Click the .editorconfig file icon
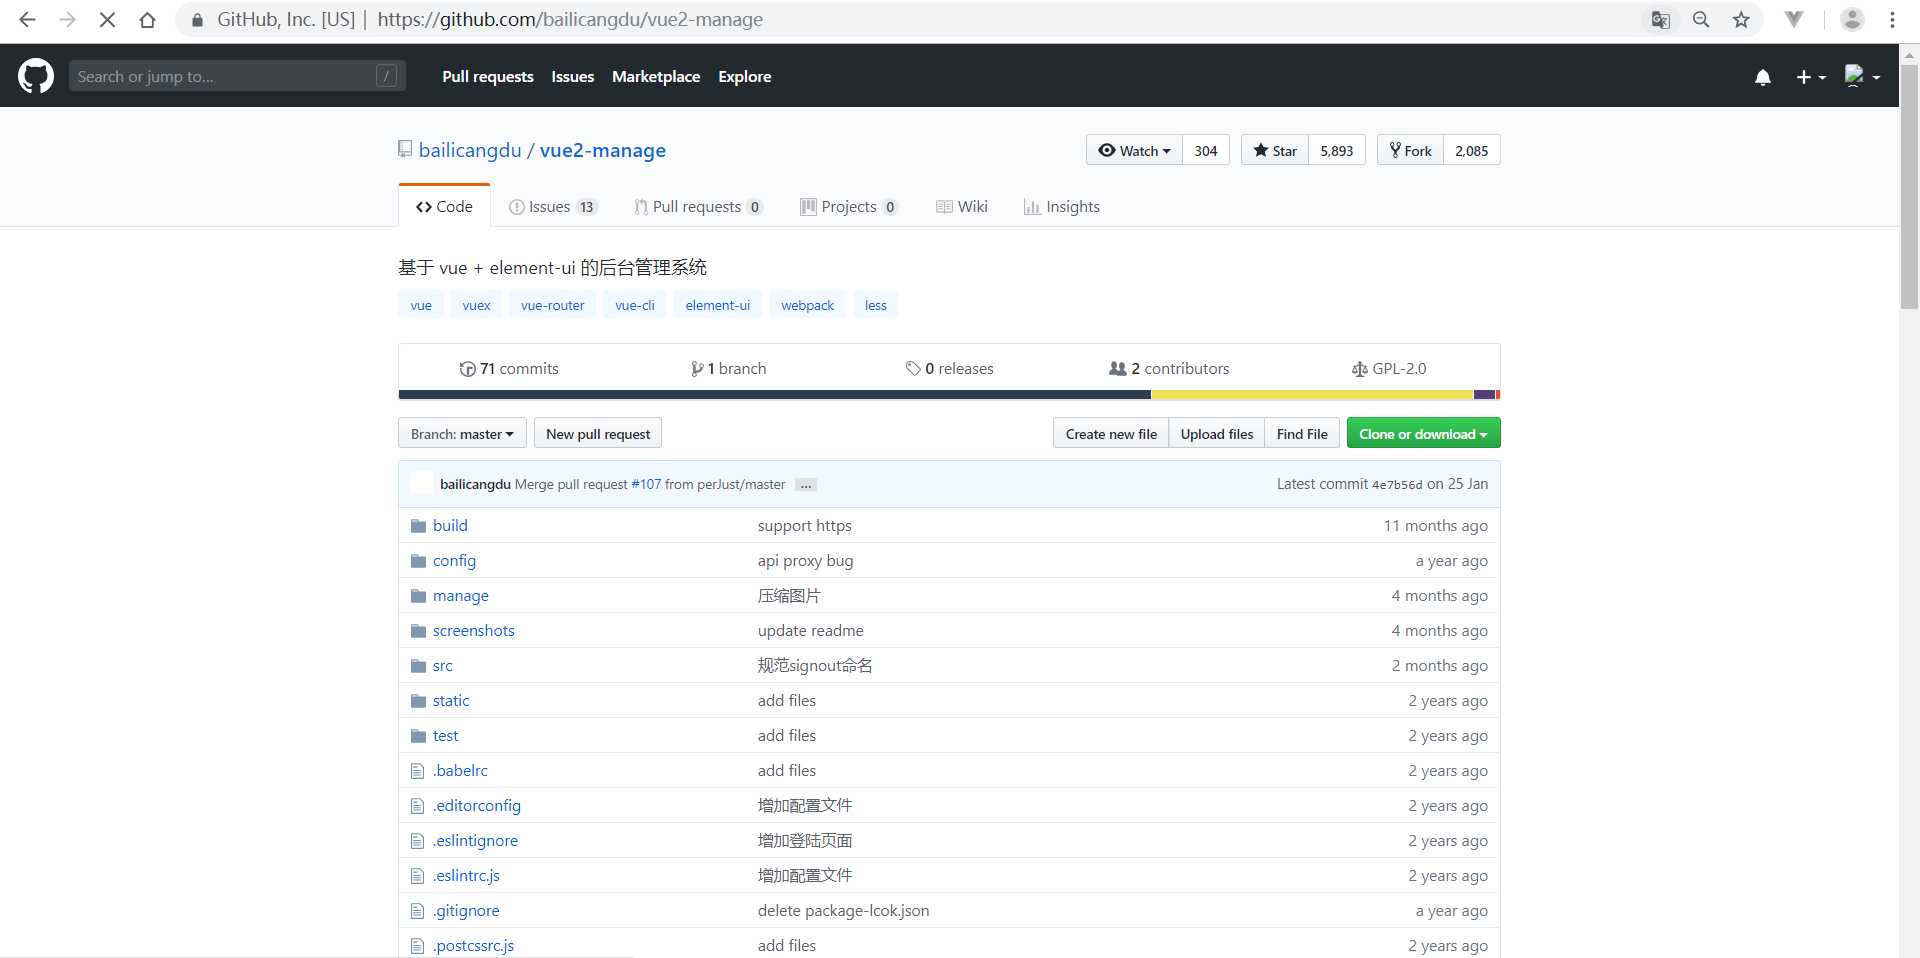Image resolution: width=1920 pixels, height=958 pixels. (x=418, y=806)
